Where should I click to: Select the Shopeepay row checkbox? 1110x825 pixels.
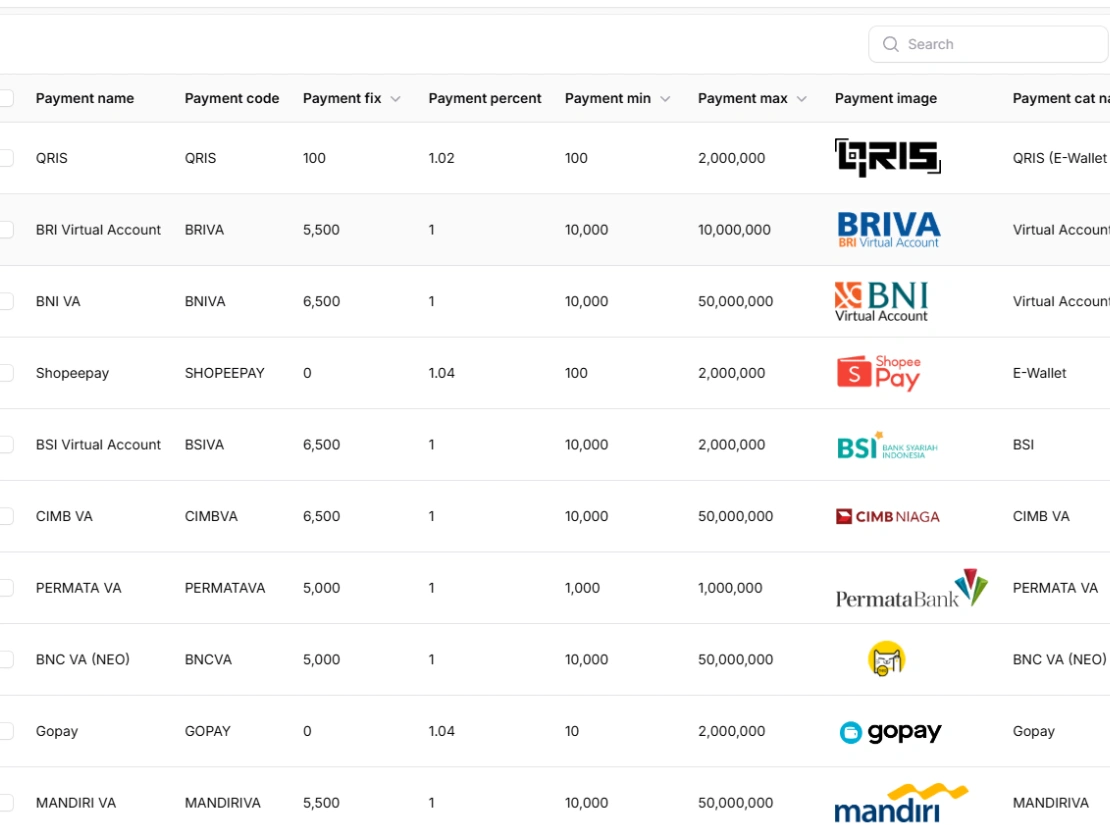(x=6, y=373)
